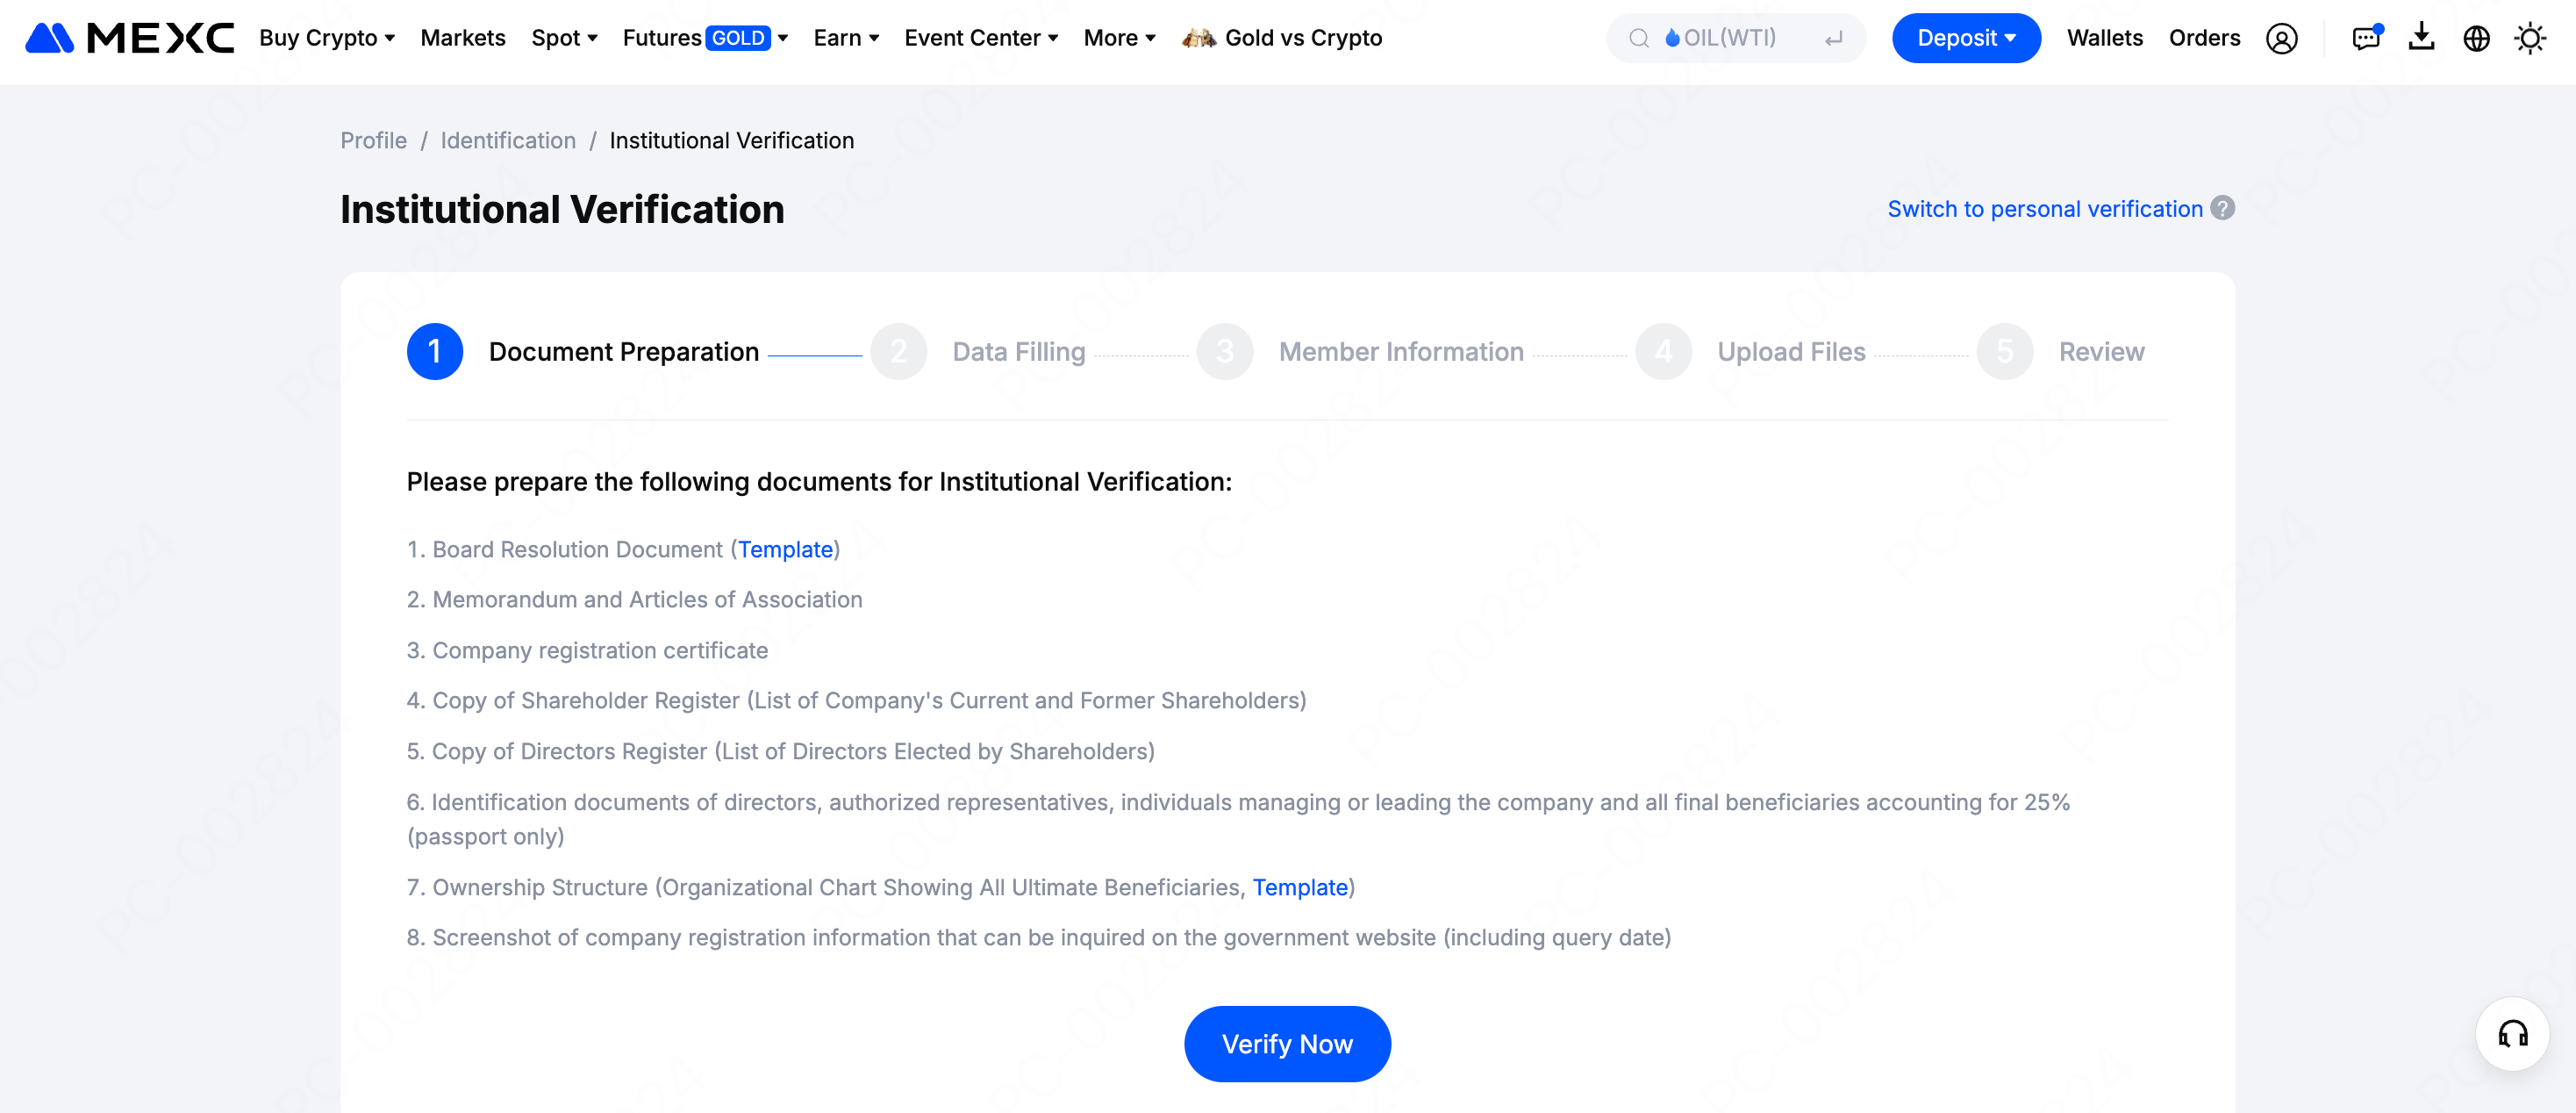Click the download app icon

(x=2421, y=38)
